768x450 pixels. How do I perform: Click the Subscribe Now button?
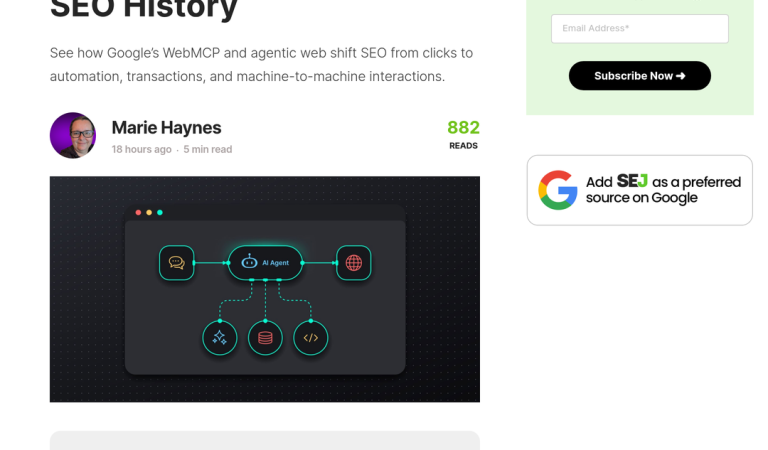click(640, 76)
